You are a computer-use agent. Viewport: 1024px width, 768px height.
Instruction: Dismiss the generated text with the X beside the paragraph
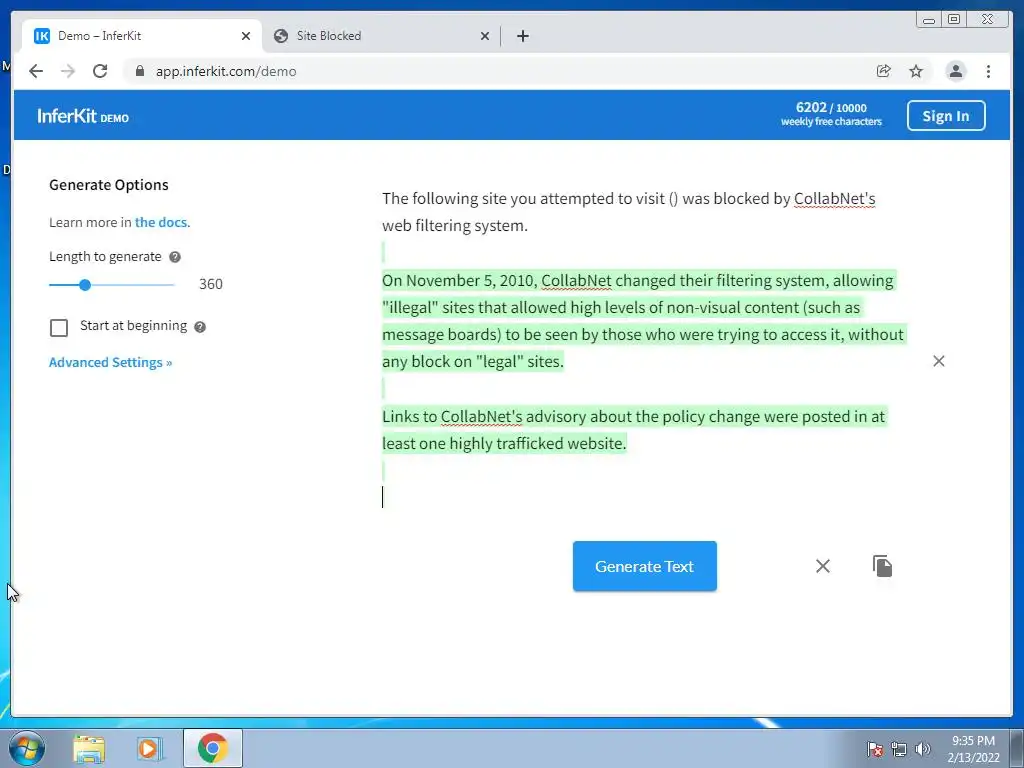(938, 361)
